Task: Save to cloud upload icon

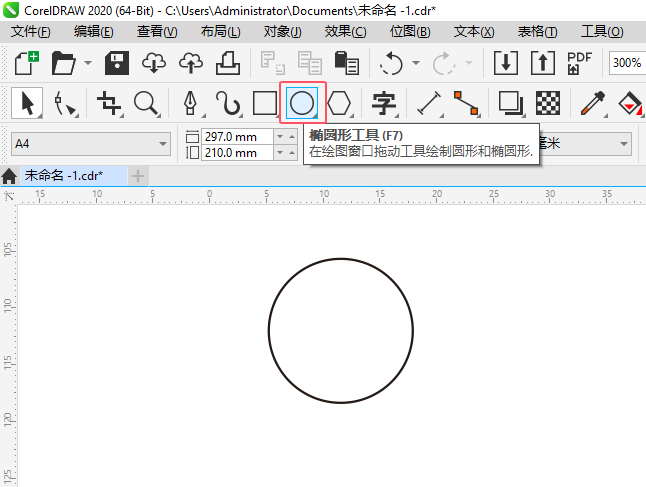Action: (x=191, y=63)
